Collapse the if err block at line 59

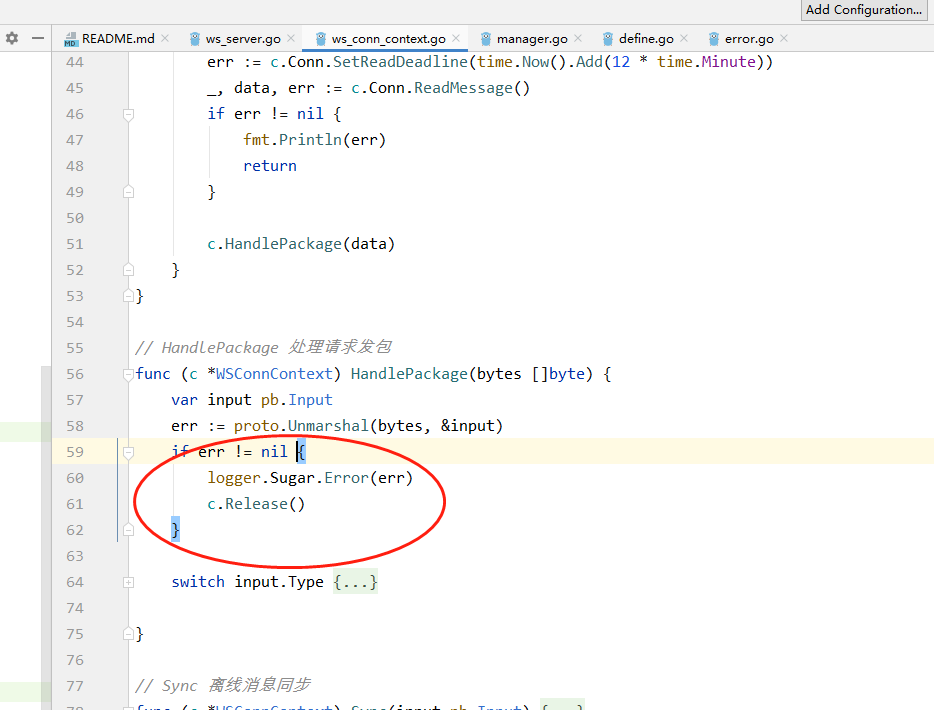pos(127,451)
